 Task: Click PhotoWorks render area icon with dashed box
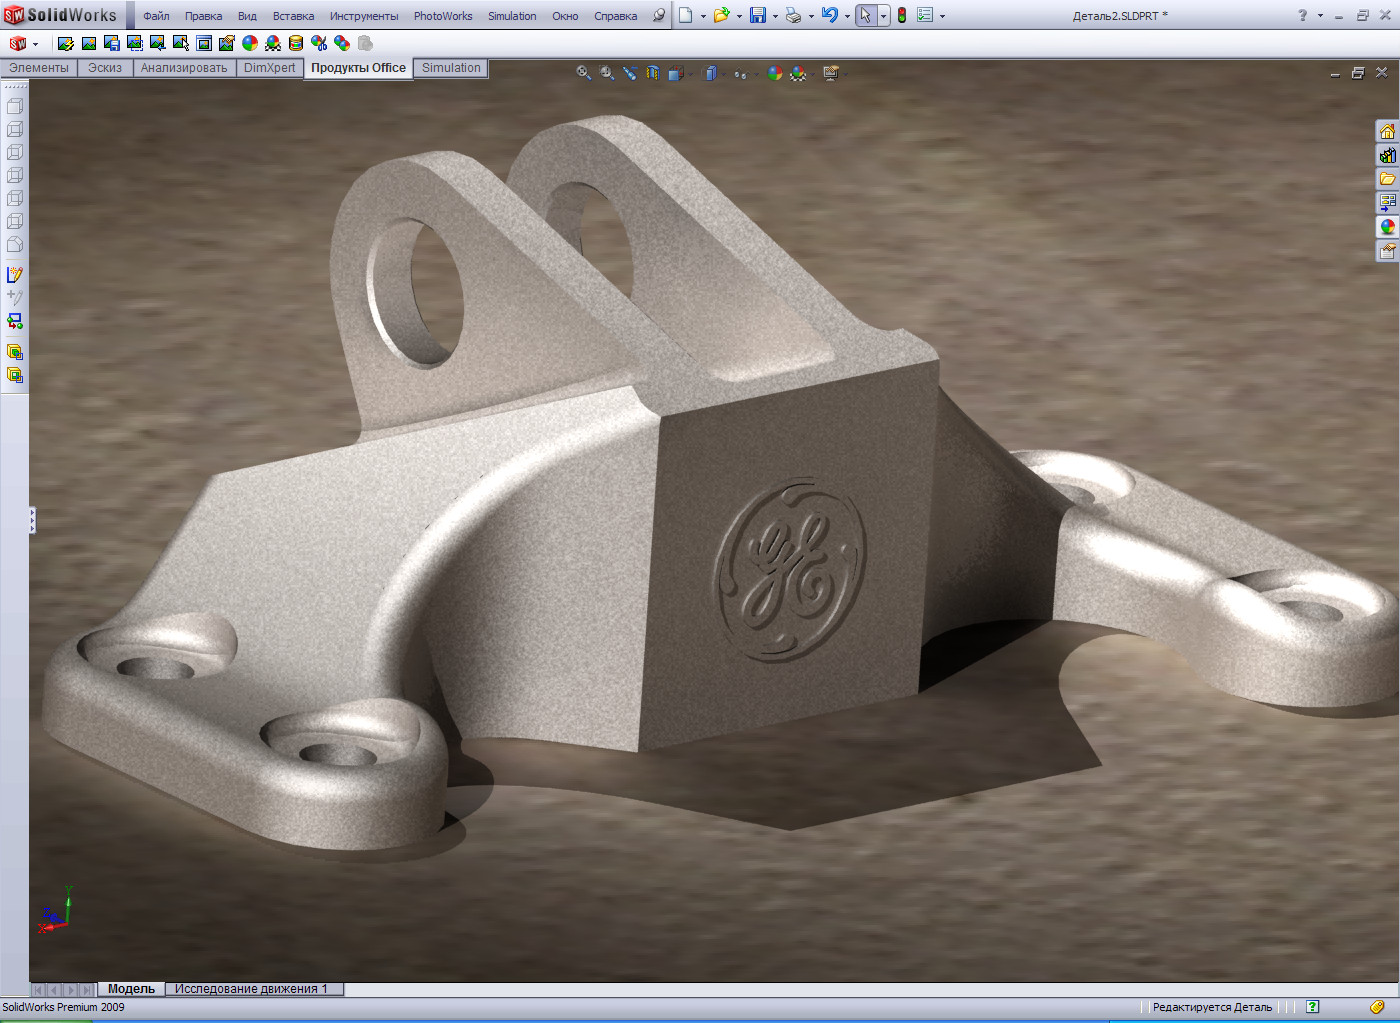[x=135, y=43]
